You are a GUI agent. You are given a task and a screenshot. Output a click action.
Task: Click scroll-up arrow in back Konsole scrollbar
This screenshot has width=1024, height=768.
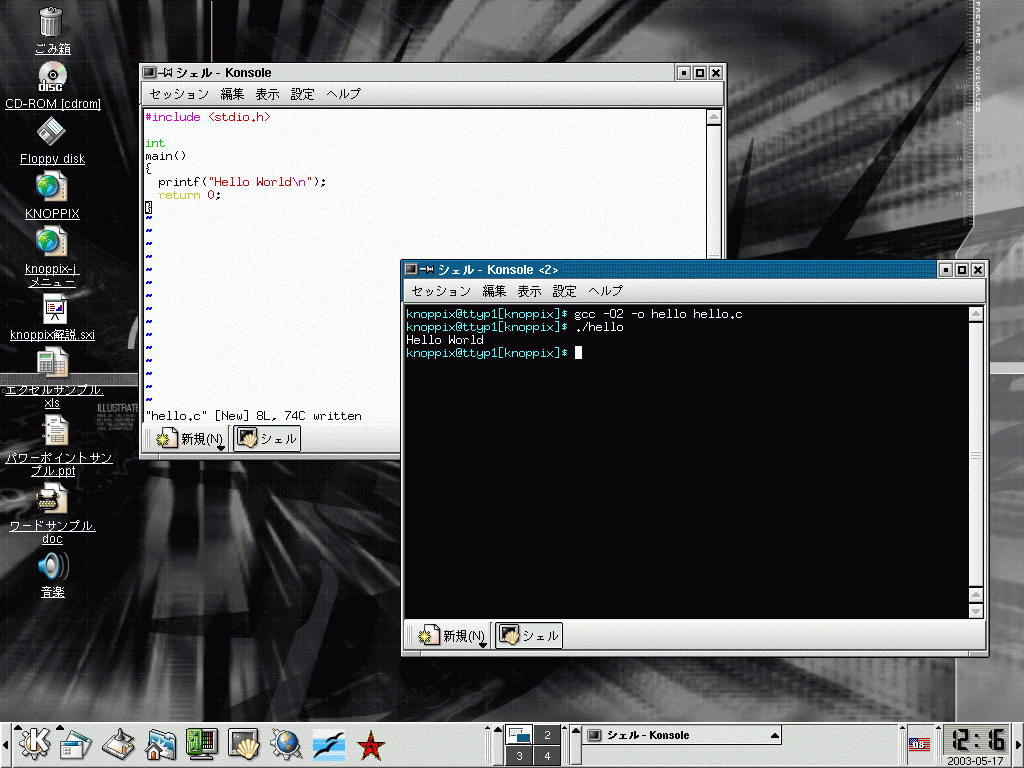[x=714, y=118]
